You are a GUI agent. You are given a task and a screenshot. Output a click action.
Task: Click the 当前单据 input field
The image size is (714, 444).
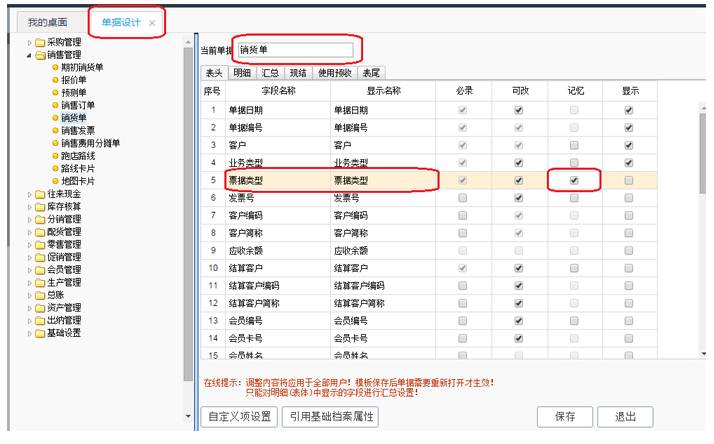295,50
